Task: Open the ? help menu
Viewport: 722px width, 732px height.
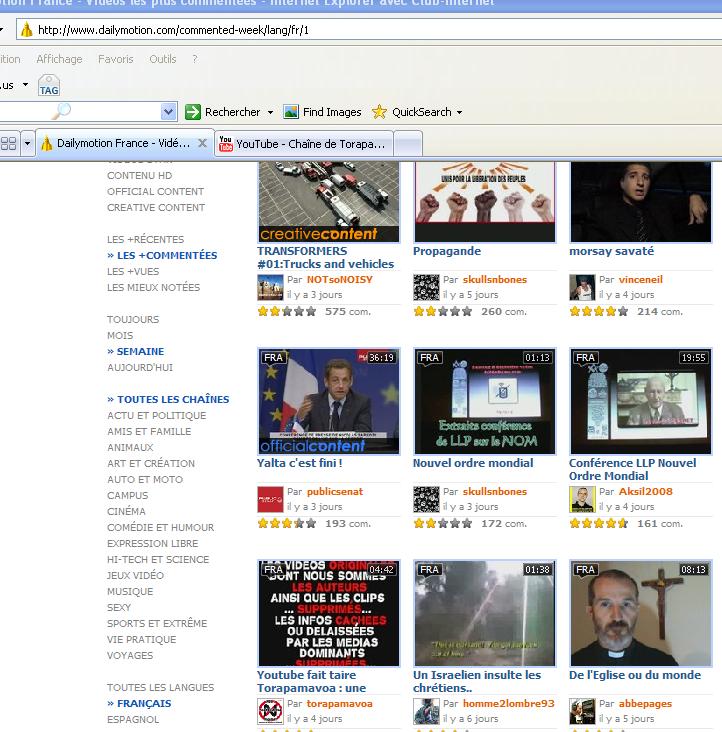Action: [x=195, y=59]
